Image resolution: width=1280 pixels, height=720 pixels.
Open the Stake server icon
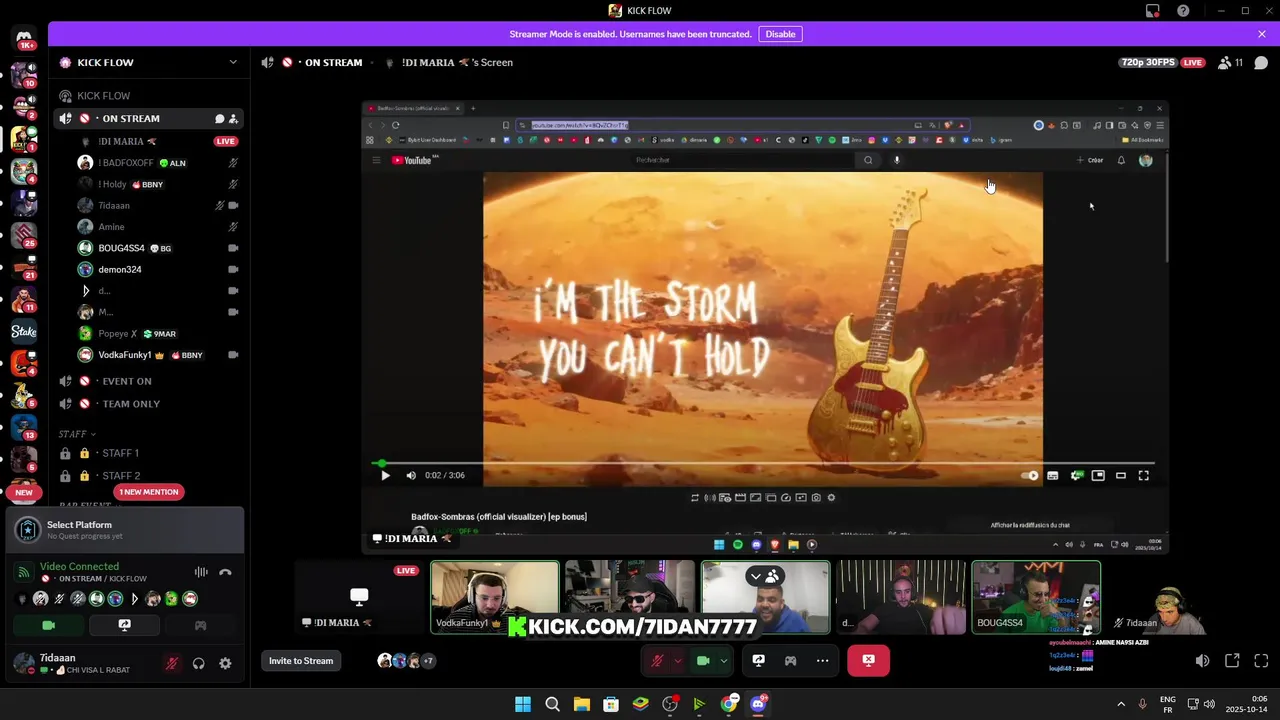point(24,332)
